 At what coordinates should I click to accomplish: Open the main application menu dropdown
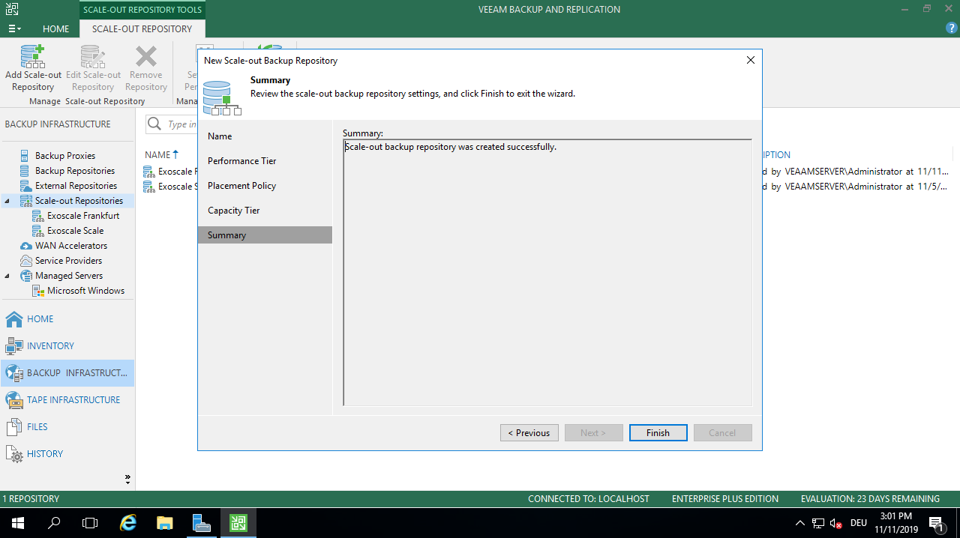click(14, 29)
